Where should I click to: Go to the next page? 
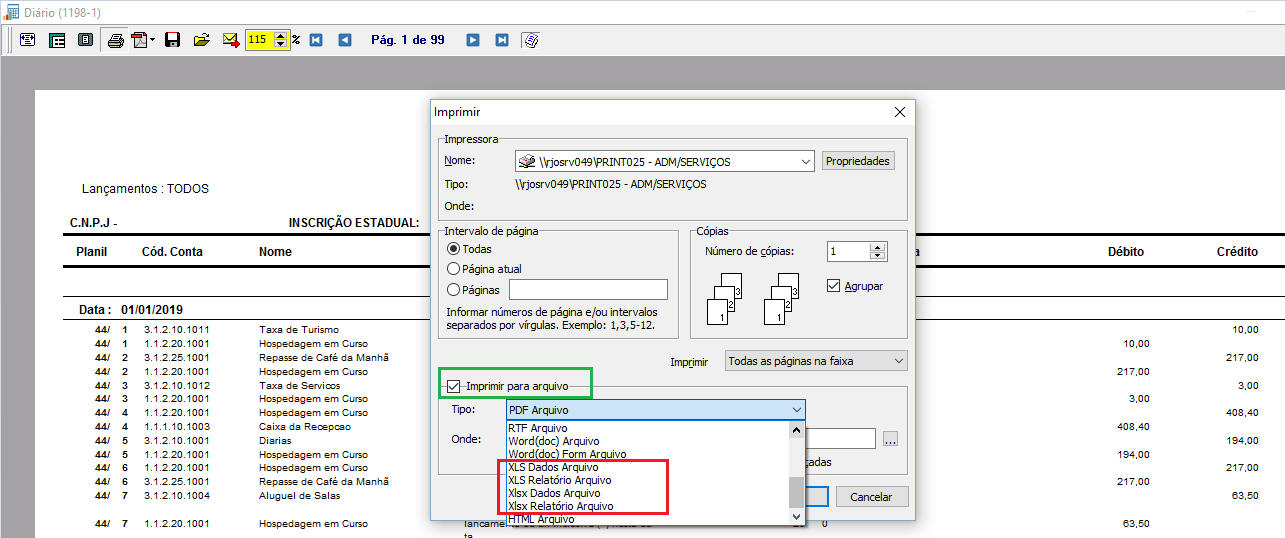point(473,40)
